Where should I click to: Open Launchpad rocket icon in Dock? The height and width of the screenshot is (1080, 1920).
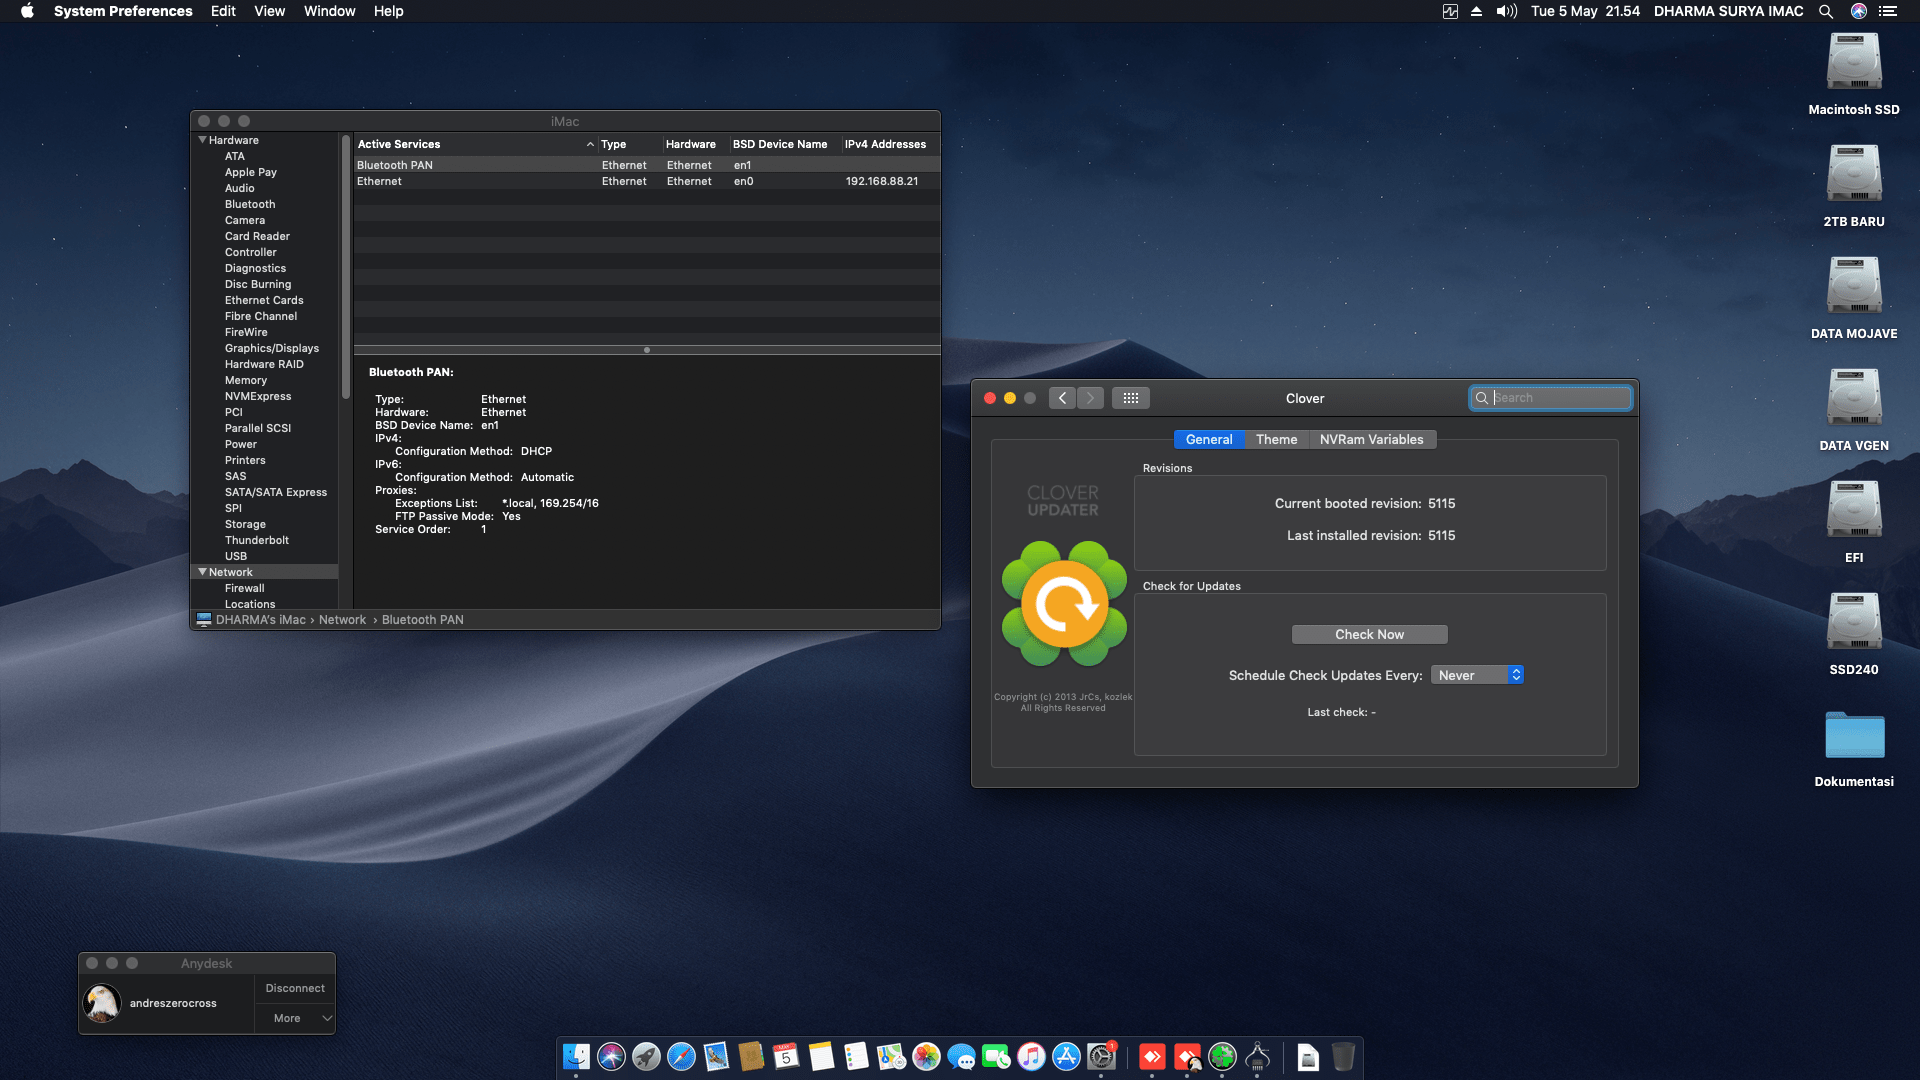pyautogui.click(x=646, y=1056)
